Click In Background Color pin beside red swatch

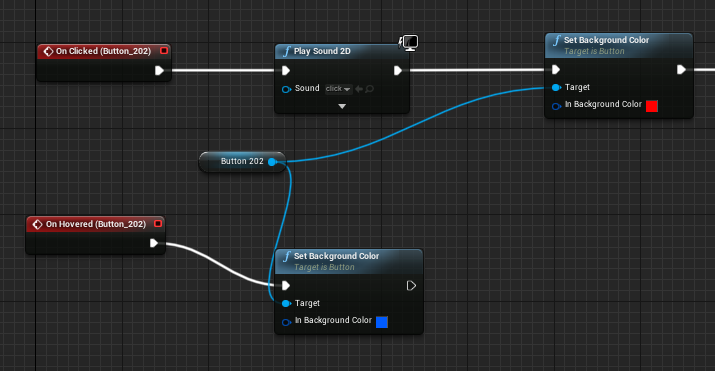[556, 106]
